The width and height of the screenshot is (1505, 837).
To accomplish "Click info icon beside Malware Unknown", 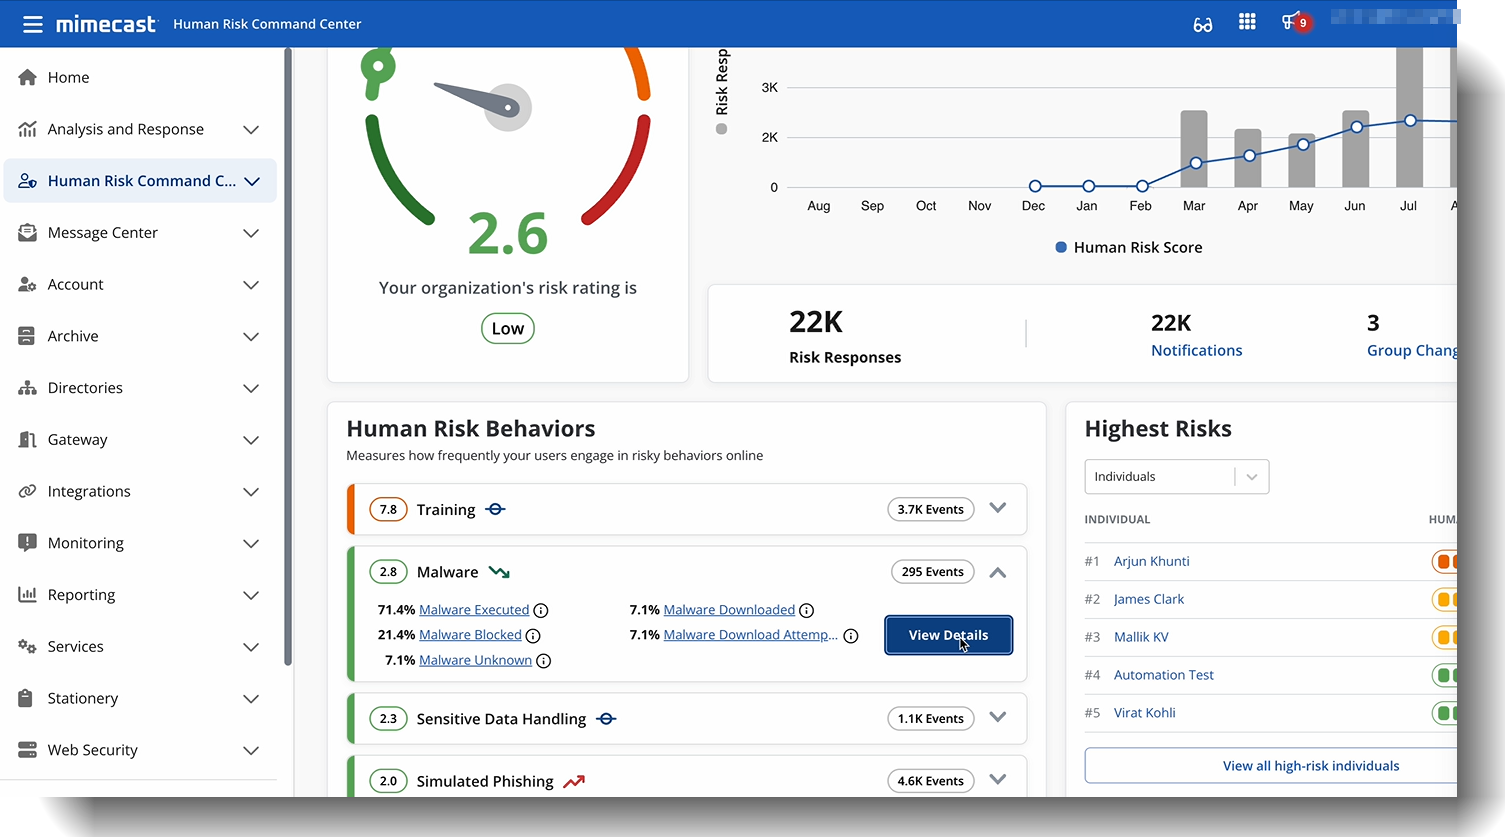I will click(x=544, y=661).
